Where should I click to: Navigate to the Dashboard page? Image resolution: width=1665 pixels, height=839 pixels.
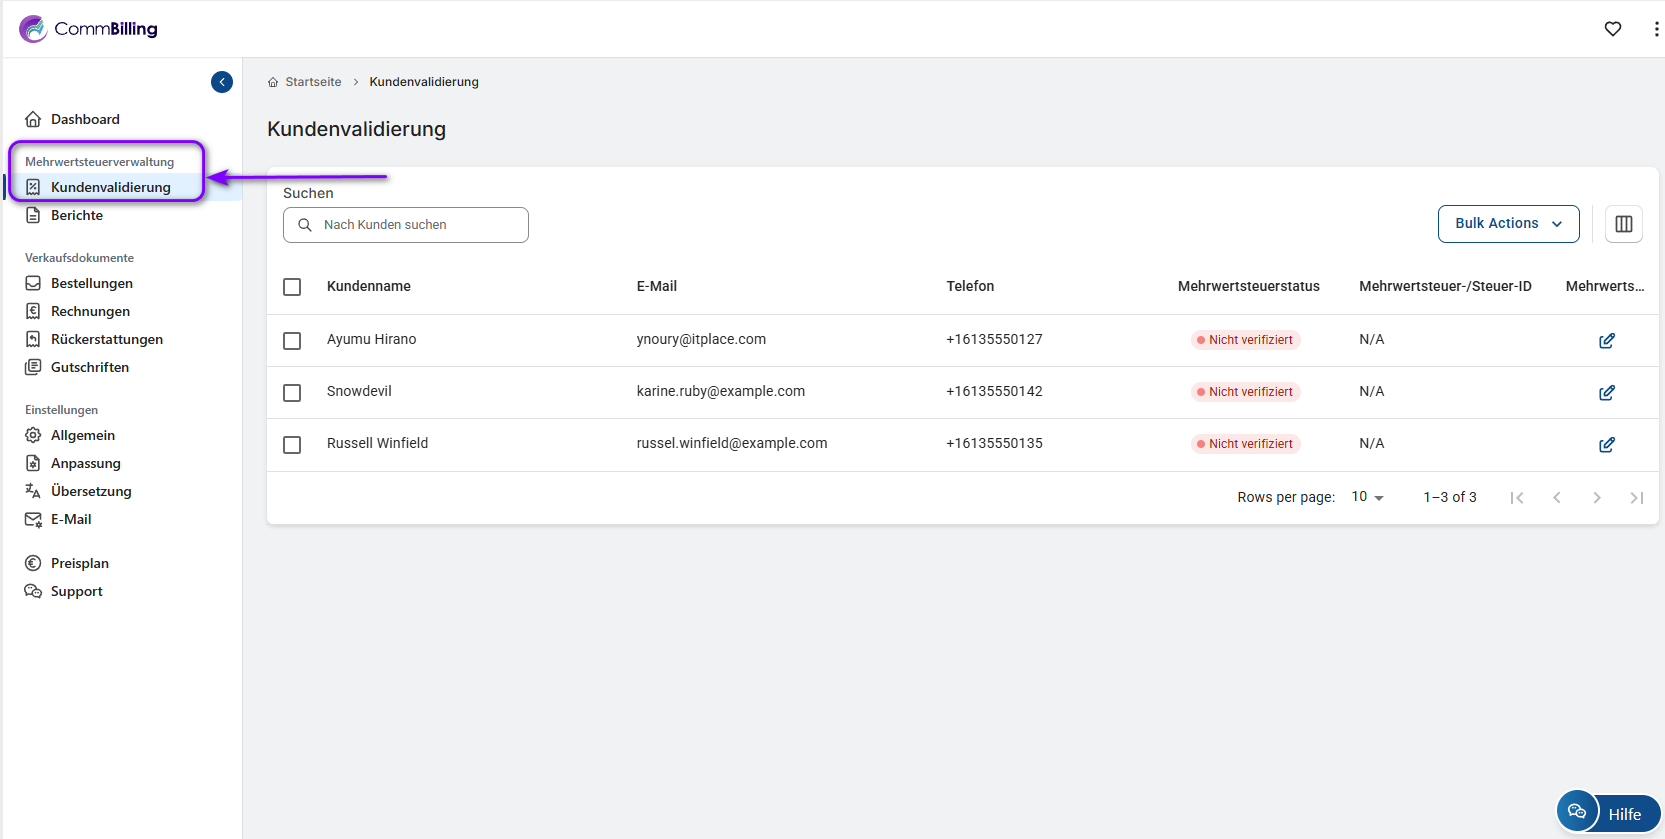[85, 119]
